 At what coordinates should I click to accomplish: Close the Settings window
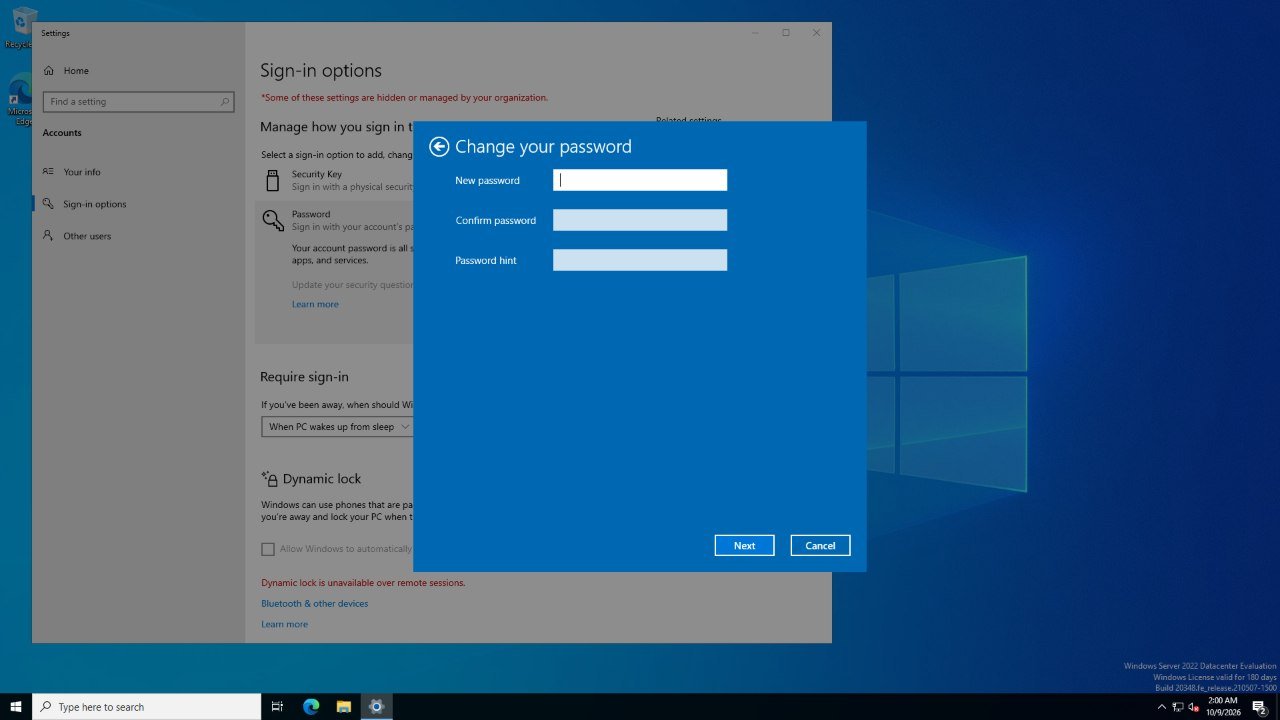(x=816, y=33)
